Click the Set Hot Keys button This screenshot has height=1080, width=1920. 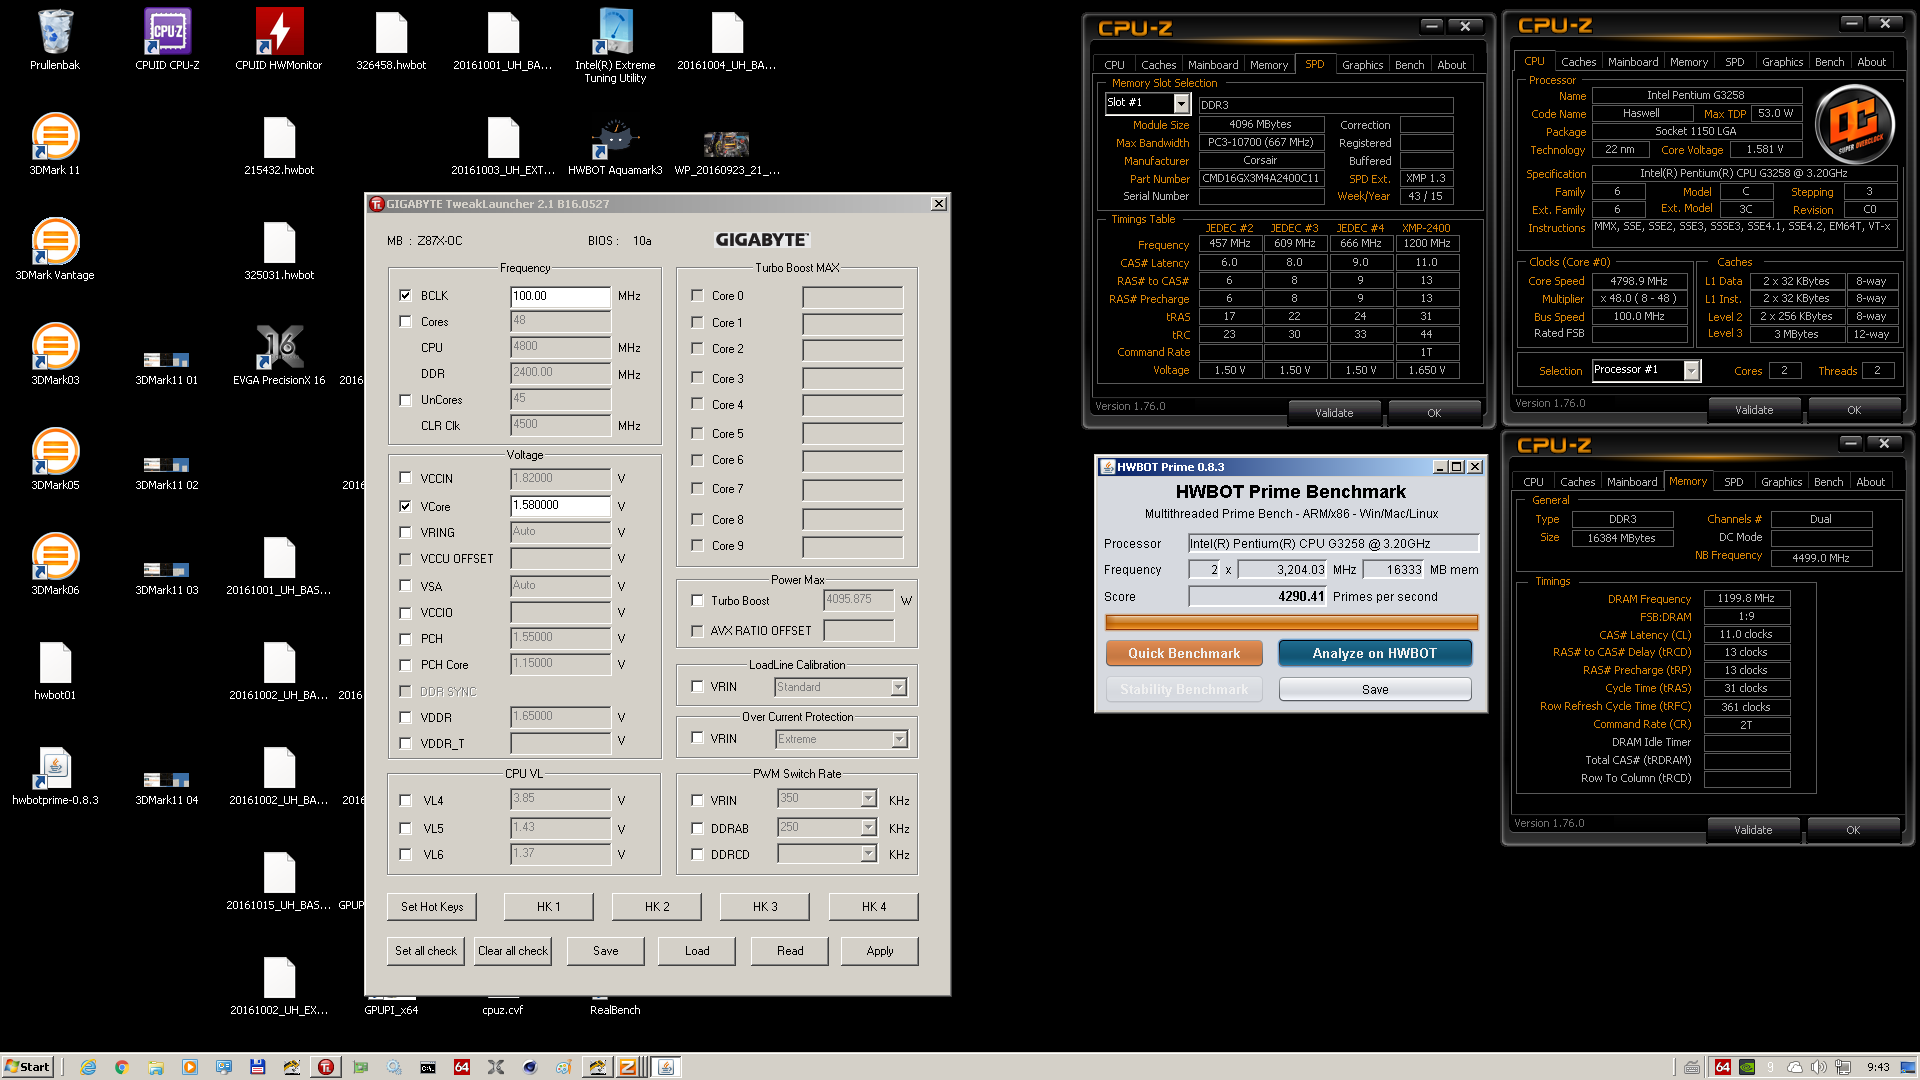[432, 907]
